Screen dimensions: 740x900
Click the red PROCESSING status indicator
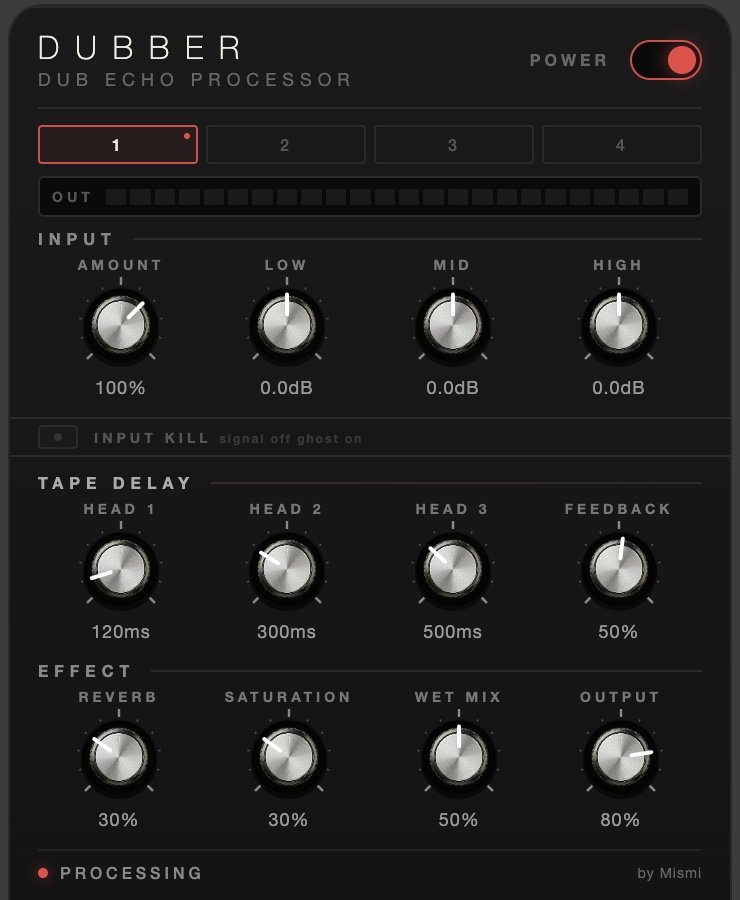[43, 873]
